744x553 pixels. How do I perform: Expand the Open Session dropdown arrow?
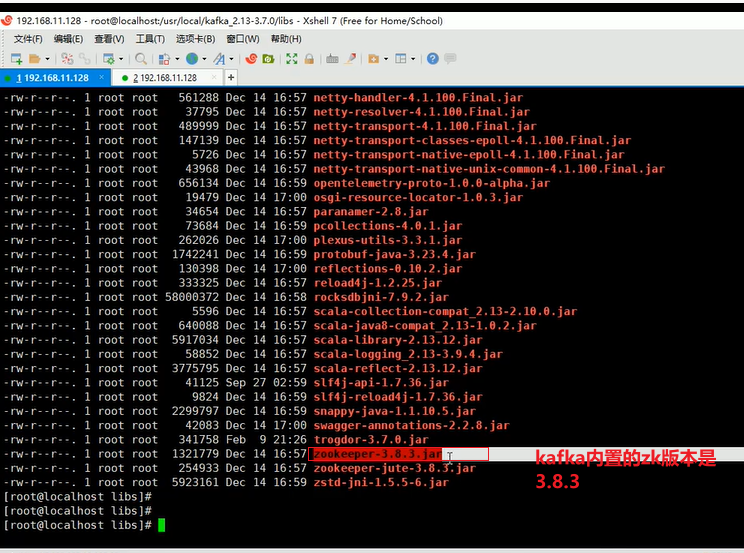click(47, 59)
